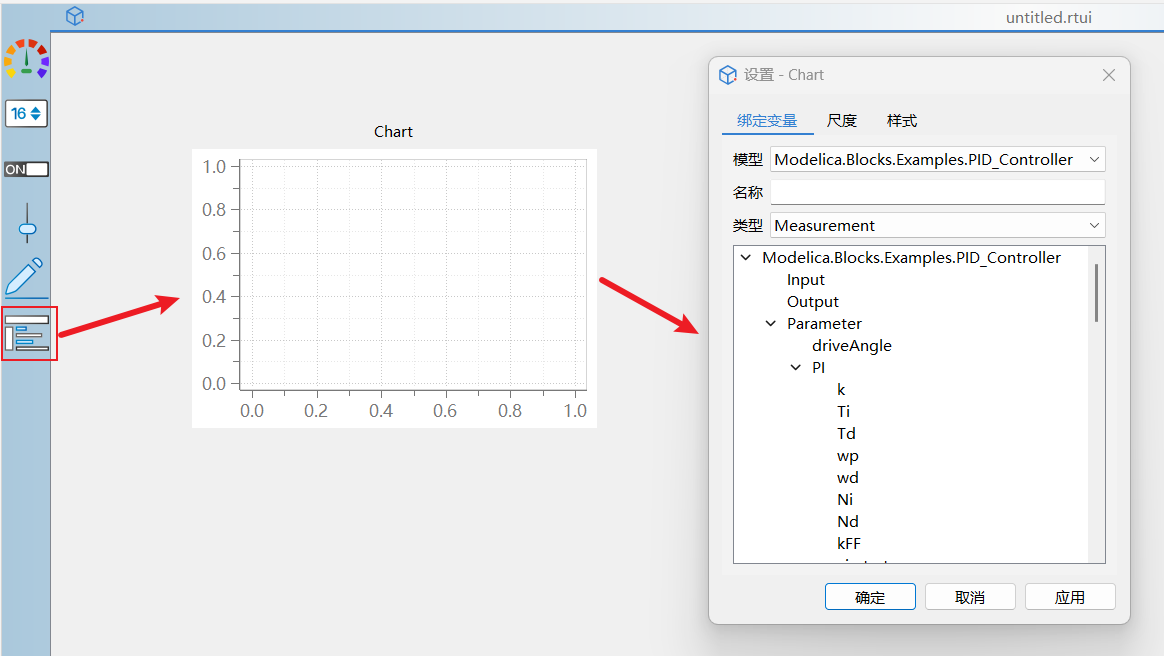Open the 模型 model dropdown
This screenshot has height=656, width=1164.
coord(938,160)
